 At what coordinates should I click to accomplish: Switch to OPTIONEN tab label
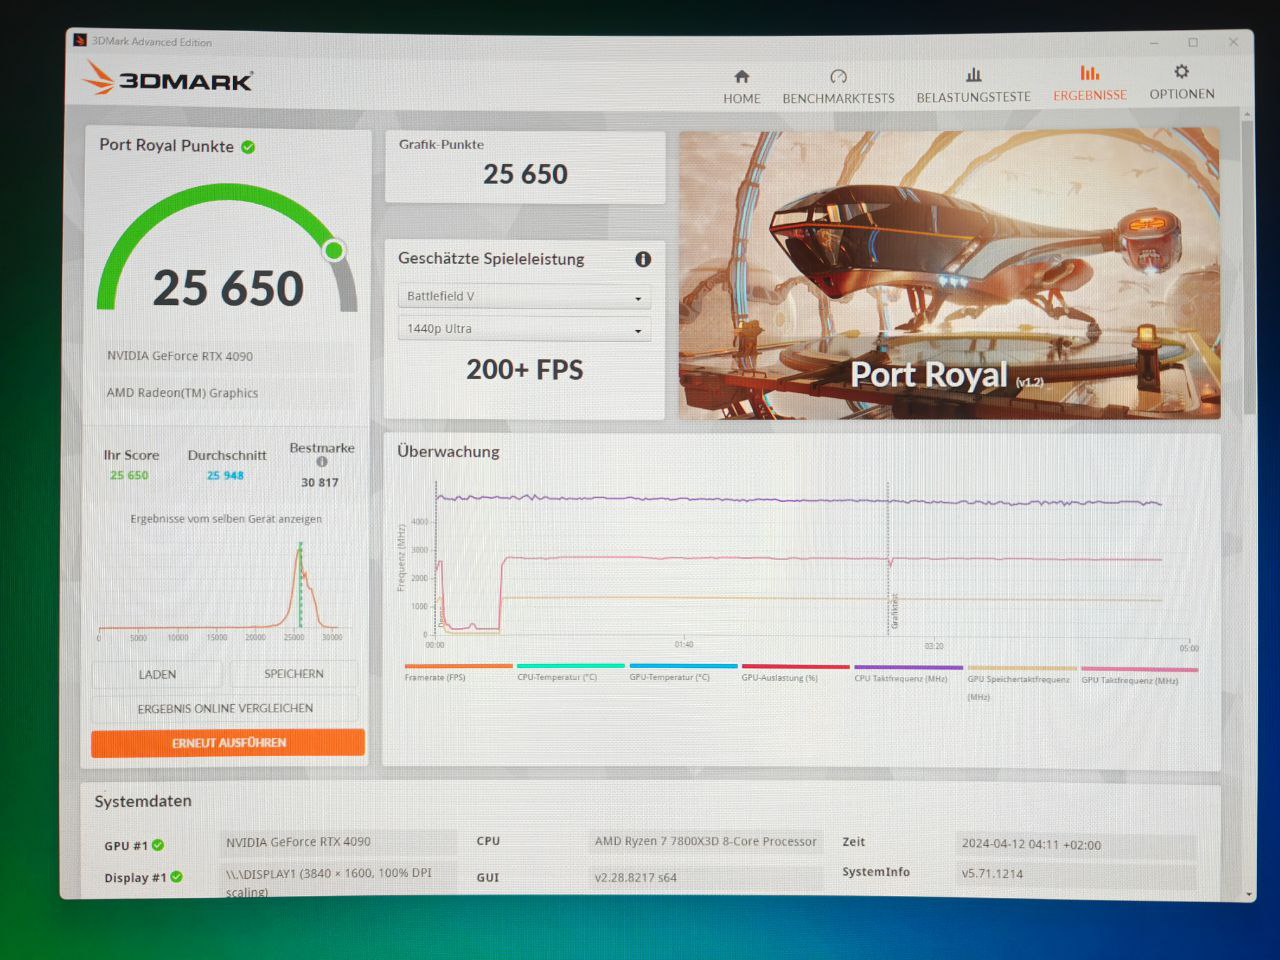(x=1181, y=94)
